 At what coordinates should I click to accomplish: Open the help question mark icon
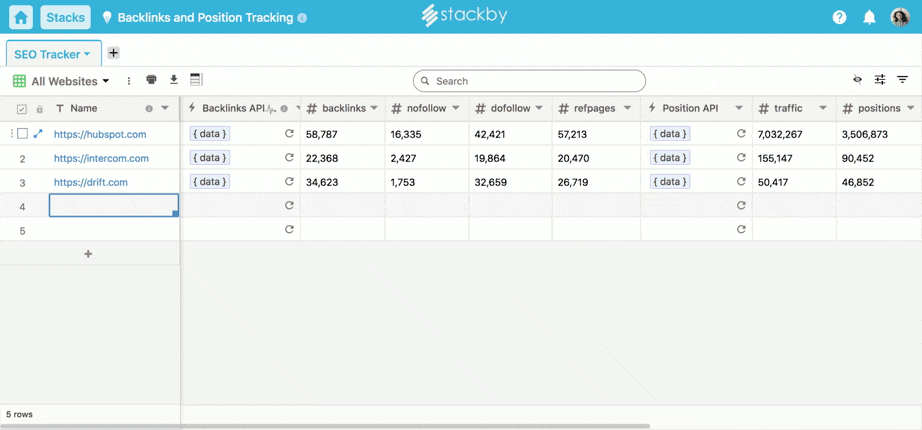tap(839, 17)
